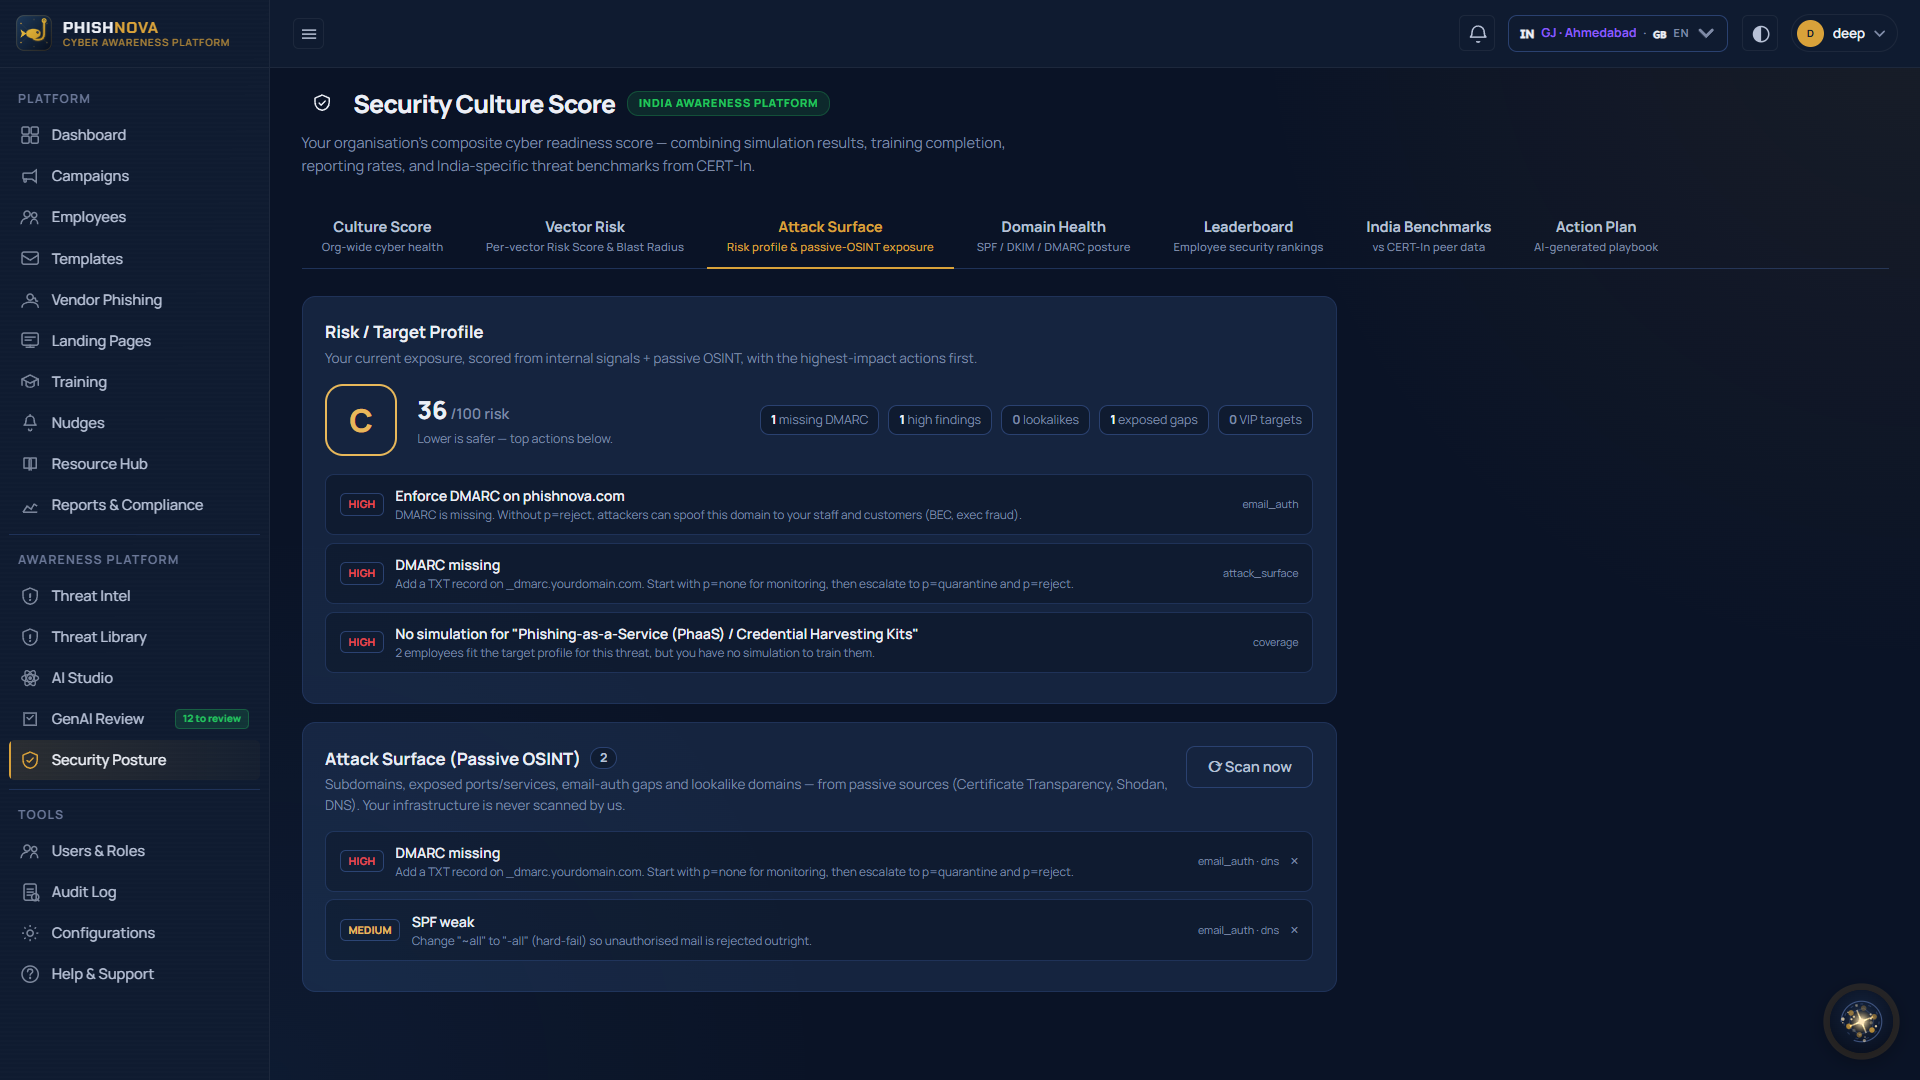Viewport: 1920px width, 1080px height.
Task: Click the Audit Log document icon
Action: (x=30, y=892)
